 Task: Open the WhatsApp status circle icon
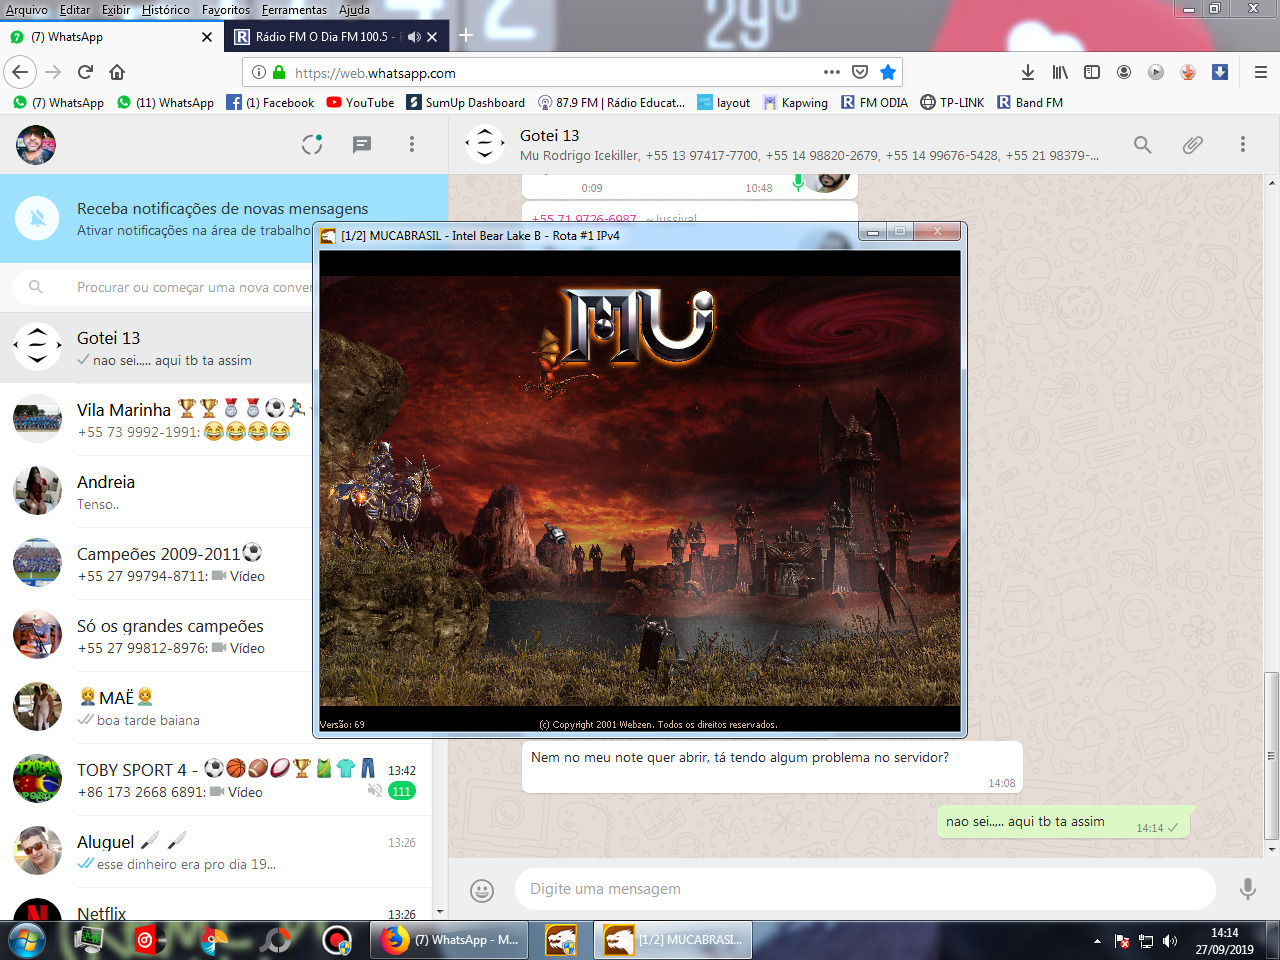[x=312, y=145]
